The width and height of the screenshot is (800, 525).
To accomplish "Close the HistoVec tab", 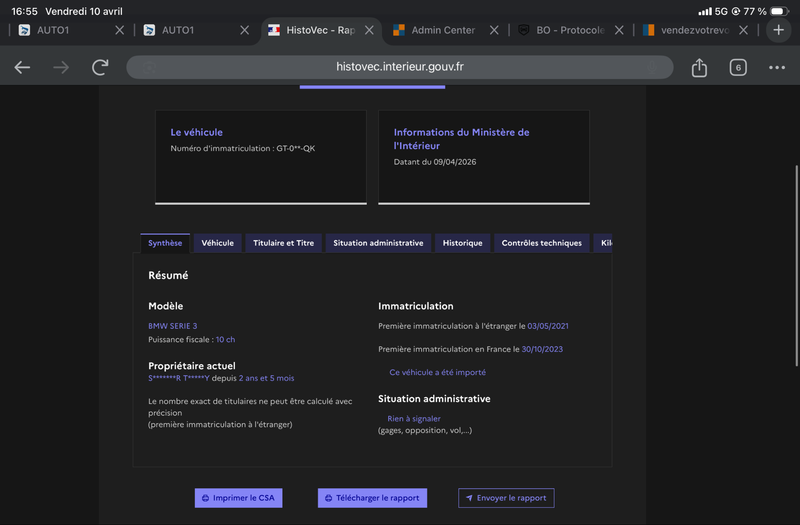I will click(x=369, y=30).
